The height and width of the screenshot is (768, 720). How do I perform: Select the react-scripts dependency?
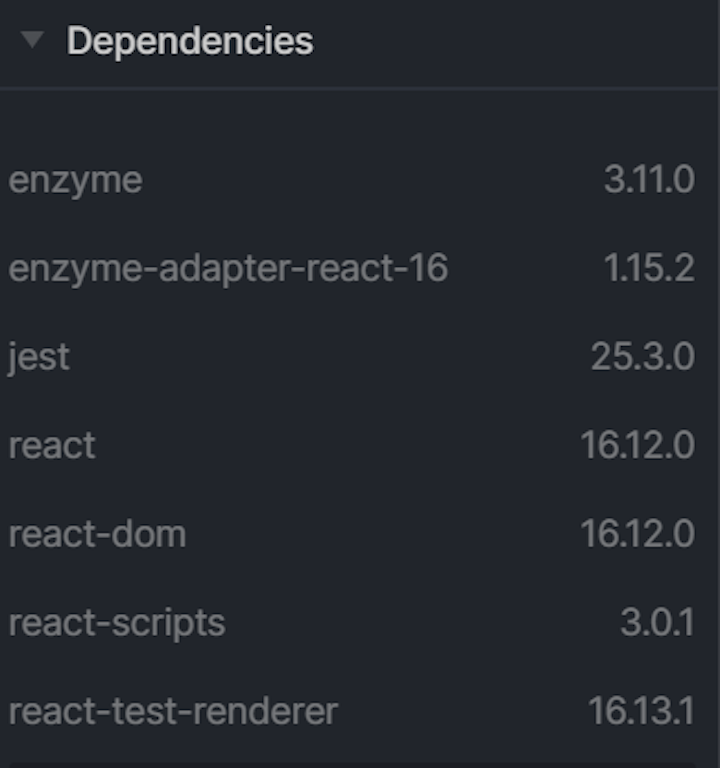tap(117, 624)
